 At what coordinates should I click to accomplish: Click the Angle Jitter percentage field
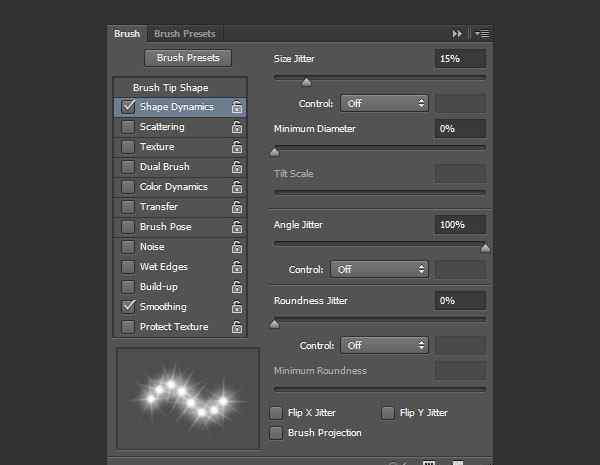click(460, 224)
